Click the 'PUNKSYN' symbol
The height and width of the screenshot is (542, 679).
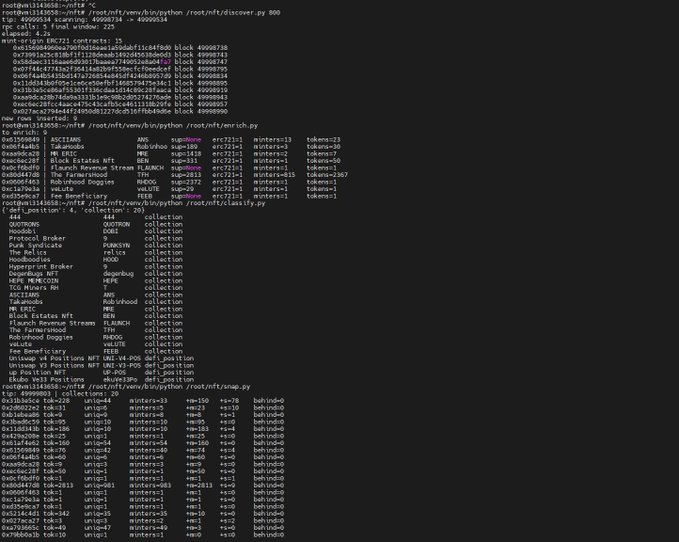pyautogui.click(x=116, y=245)
